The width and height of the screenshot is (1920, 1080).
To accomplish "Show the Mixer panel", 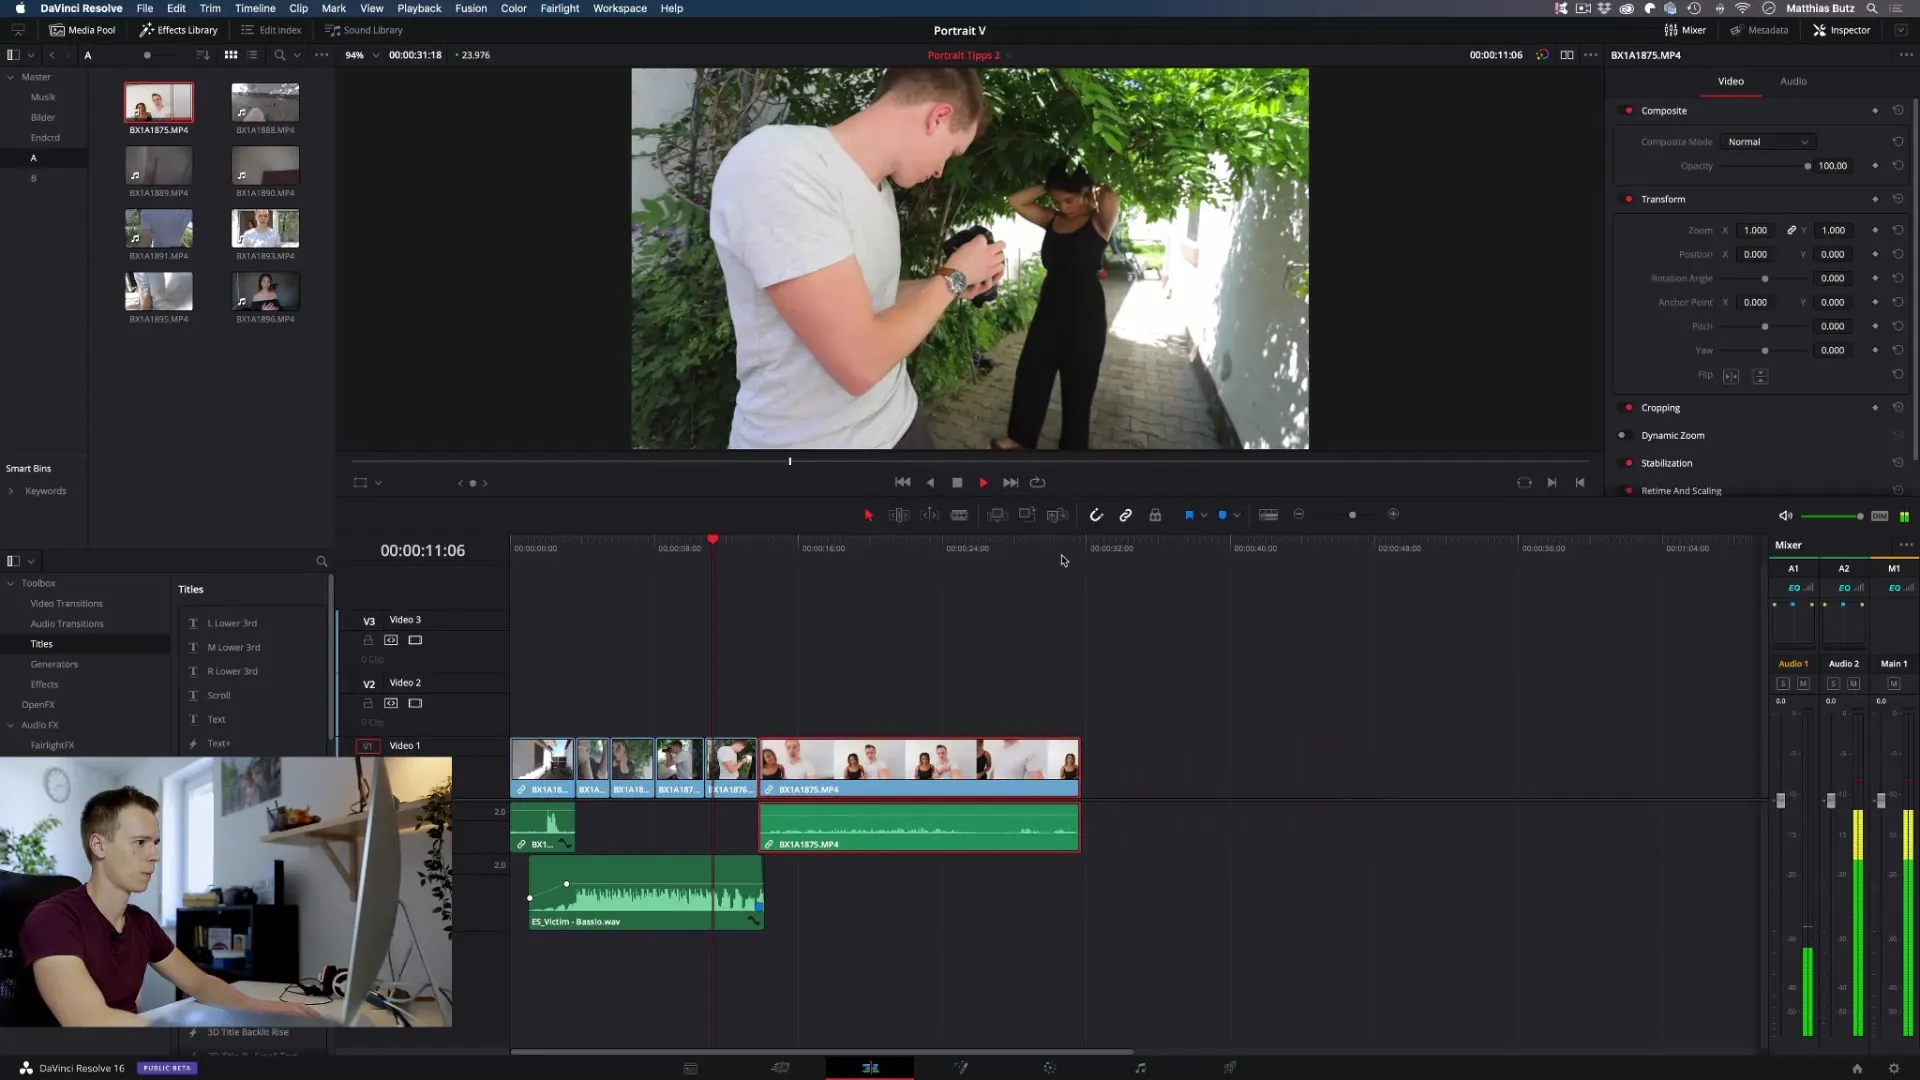I will [x=1685, y=30].
